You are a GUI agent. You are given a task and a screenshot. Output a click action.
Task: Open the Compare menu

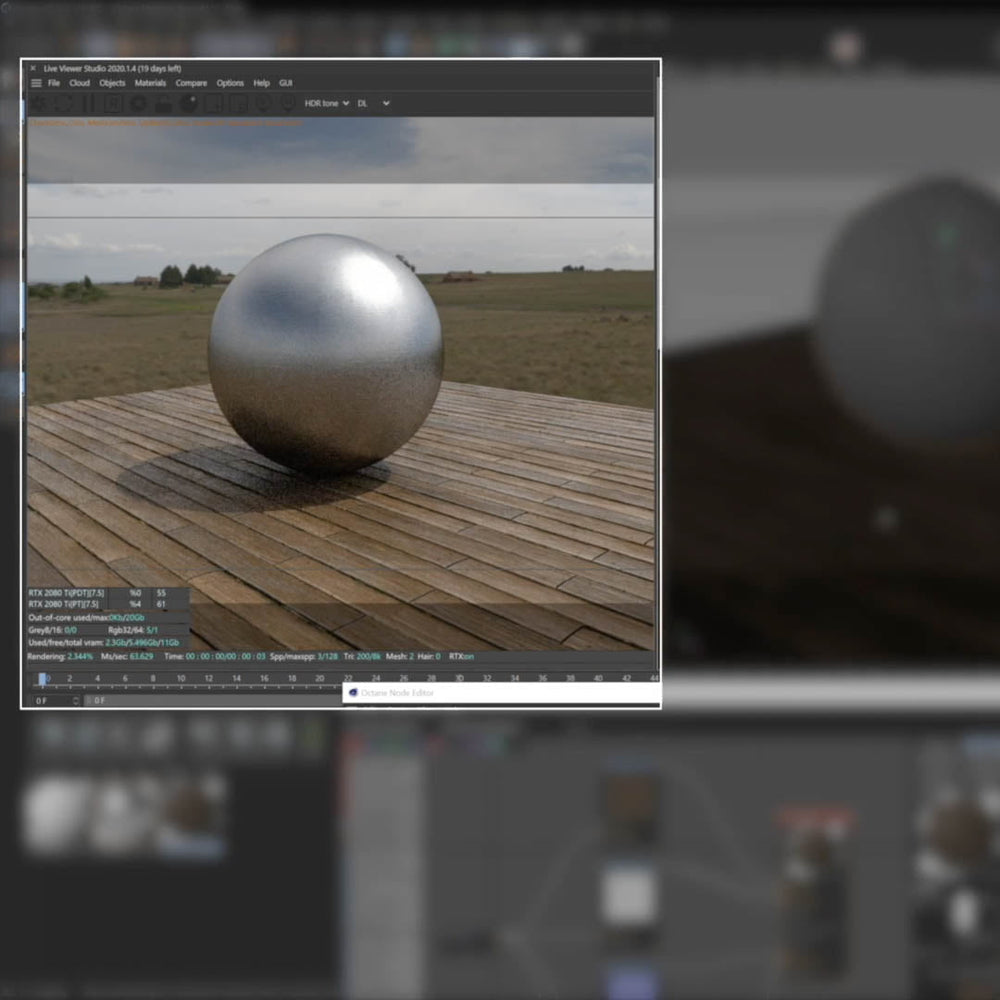(191, 83)
